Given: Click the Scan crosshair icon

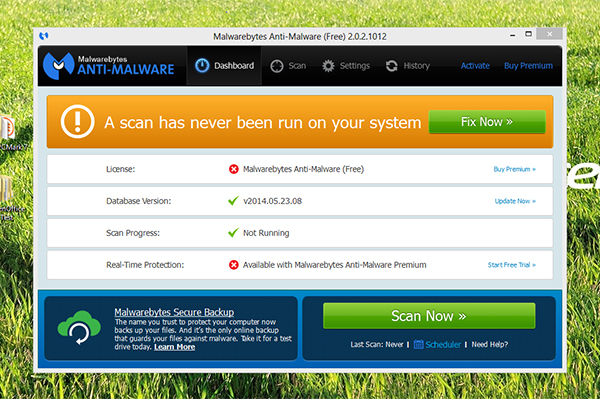Looking at the screenshot, I should (277, 66).
